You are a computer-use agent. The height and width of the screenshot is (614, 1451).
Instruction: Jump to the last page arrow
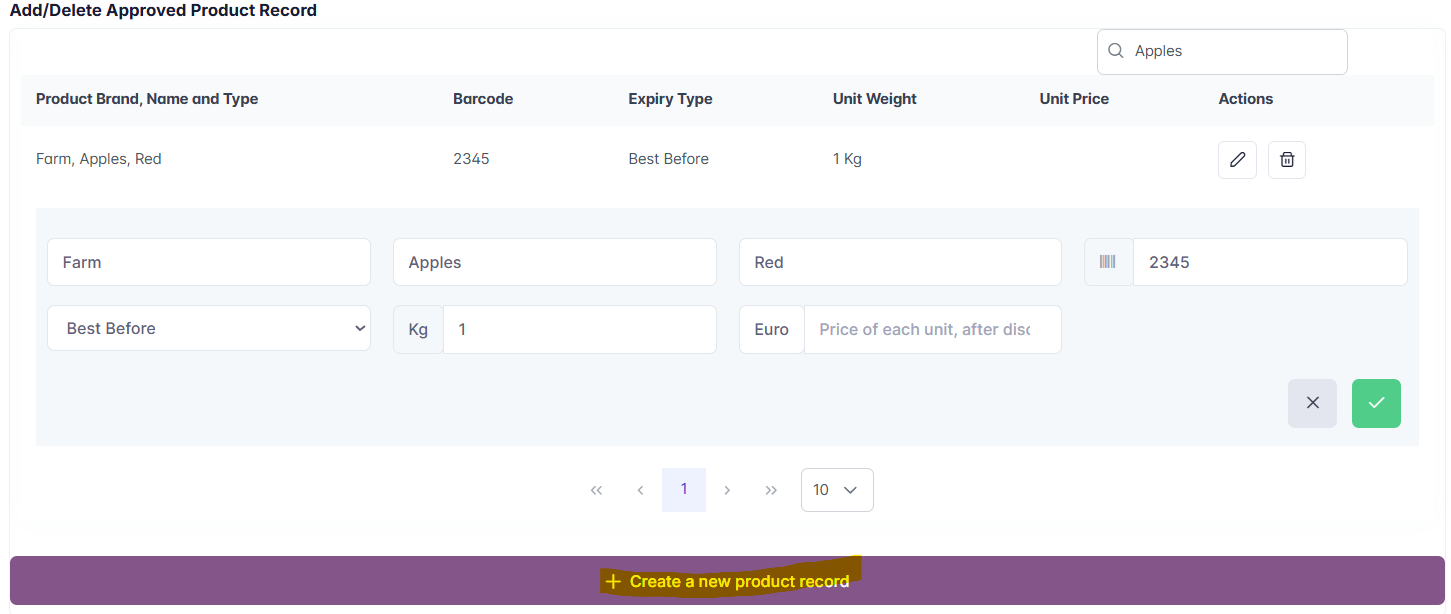tap(771, 490)
